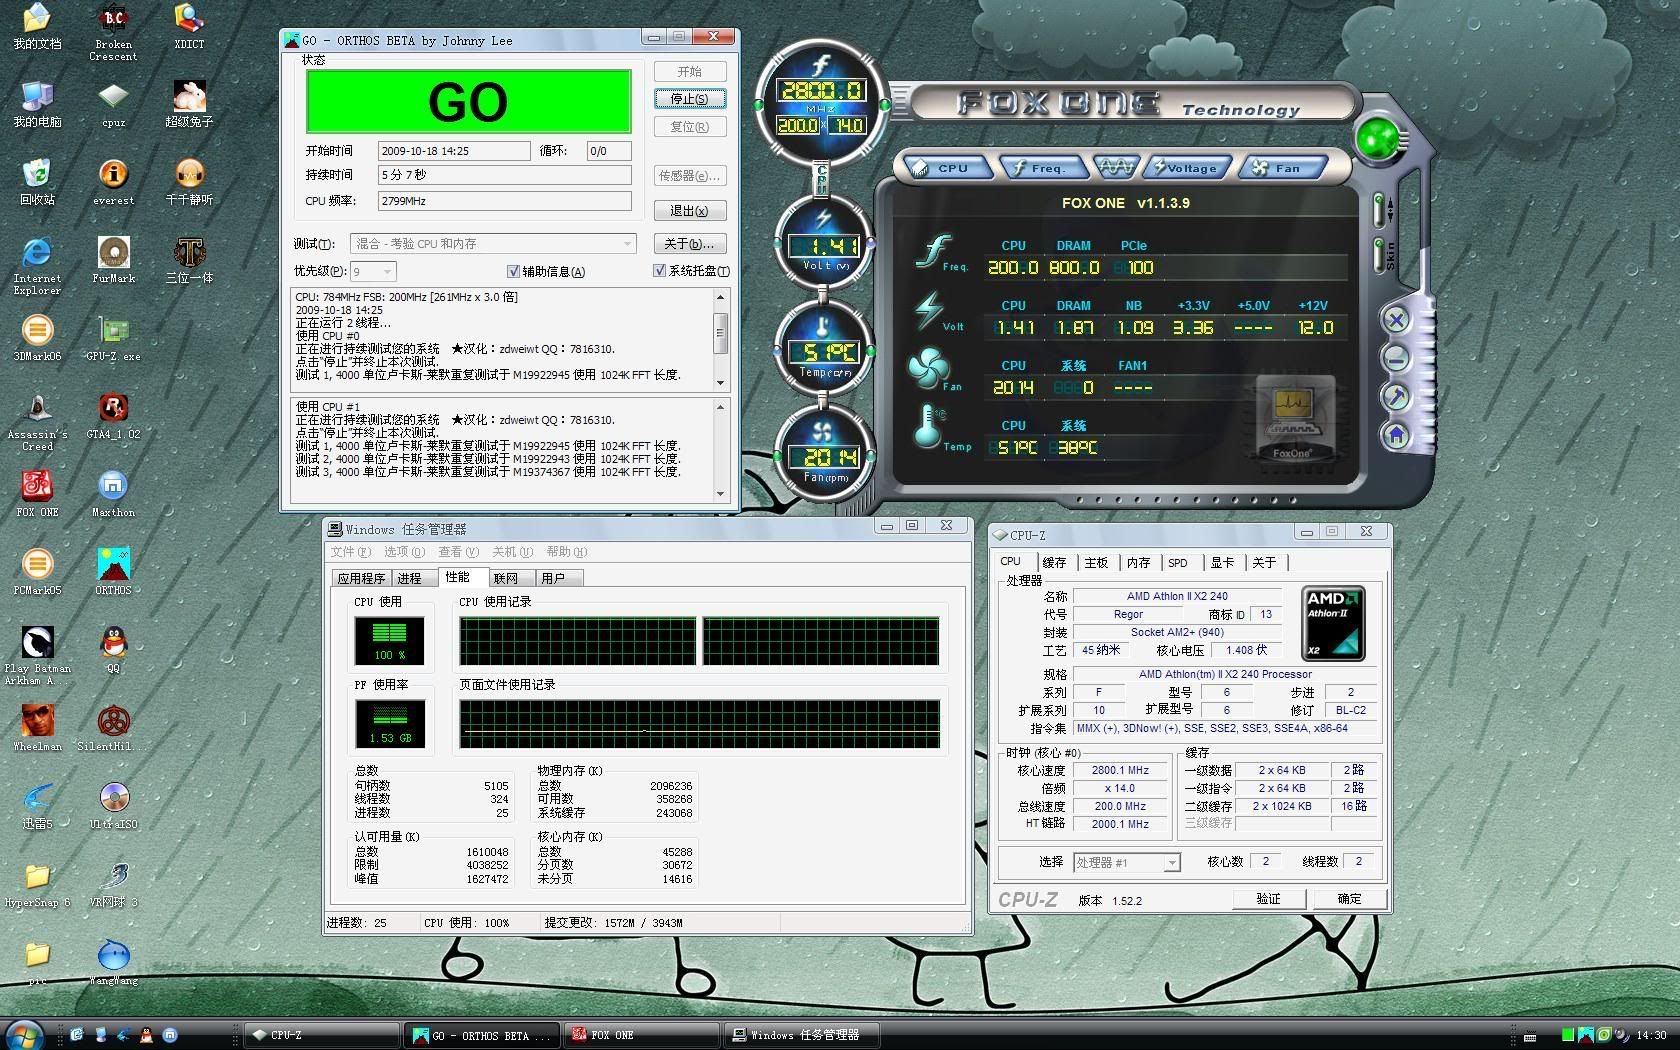Open the 内存 tab in CPU-Z
The width and height of the screenshot is (1680, 1050).
pyautogui.click(x=1138, y=562)
